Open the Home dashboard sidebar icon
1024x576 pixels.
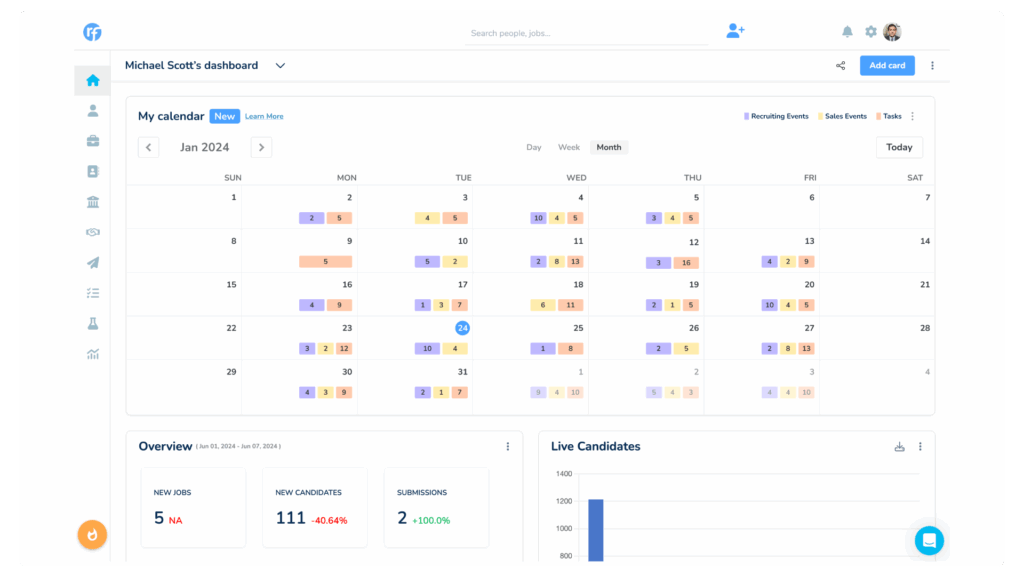[x=92, y=80]
